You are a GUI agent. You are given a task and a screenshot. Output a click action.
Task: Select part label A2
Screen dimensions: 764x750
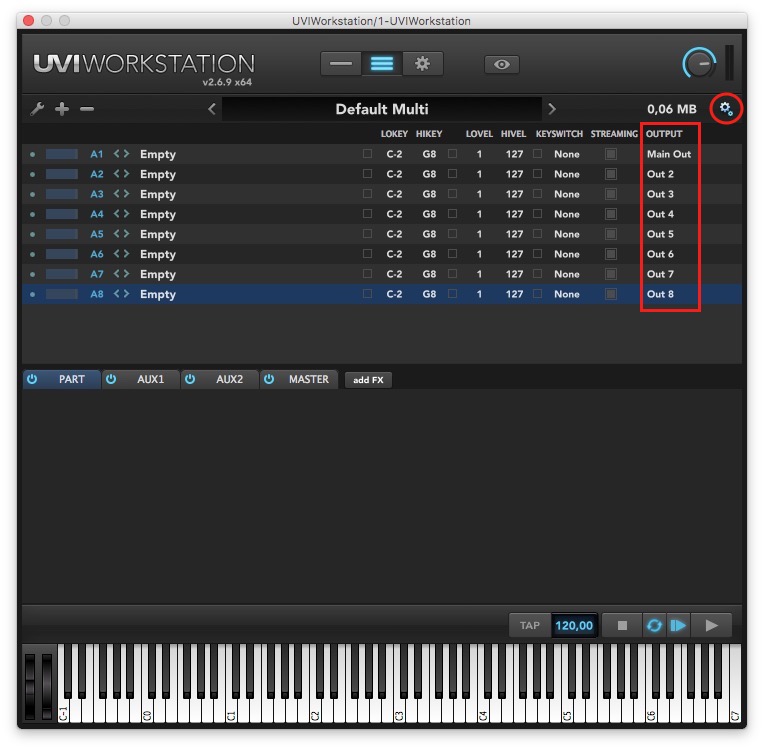96,174
